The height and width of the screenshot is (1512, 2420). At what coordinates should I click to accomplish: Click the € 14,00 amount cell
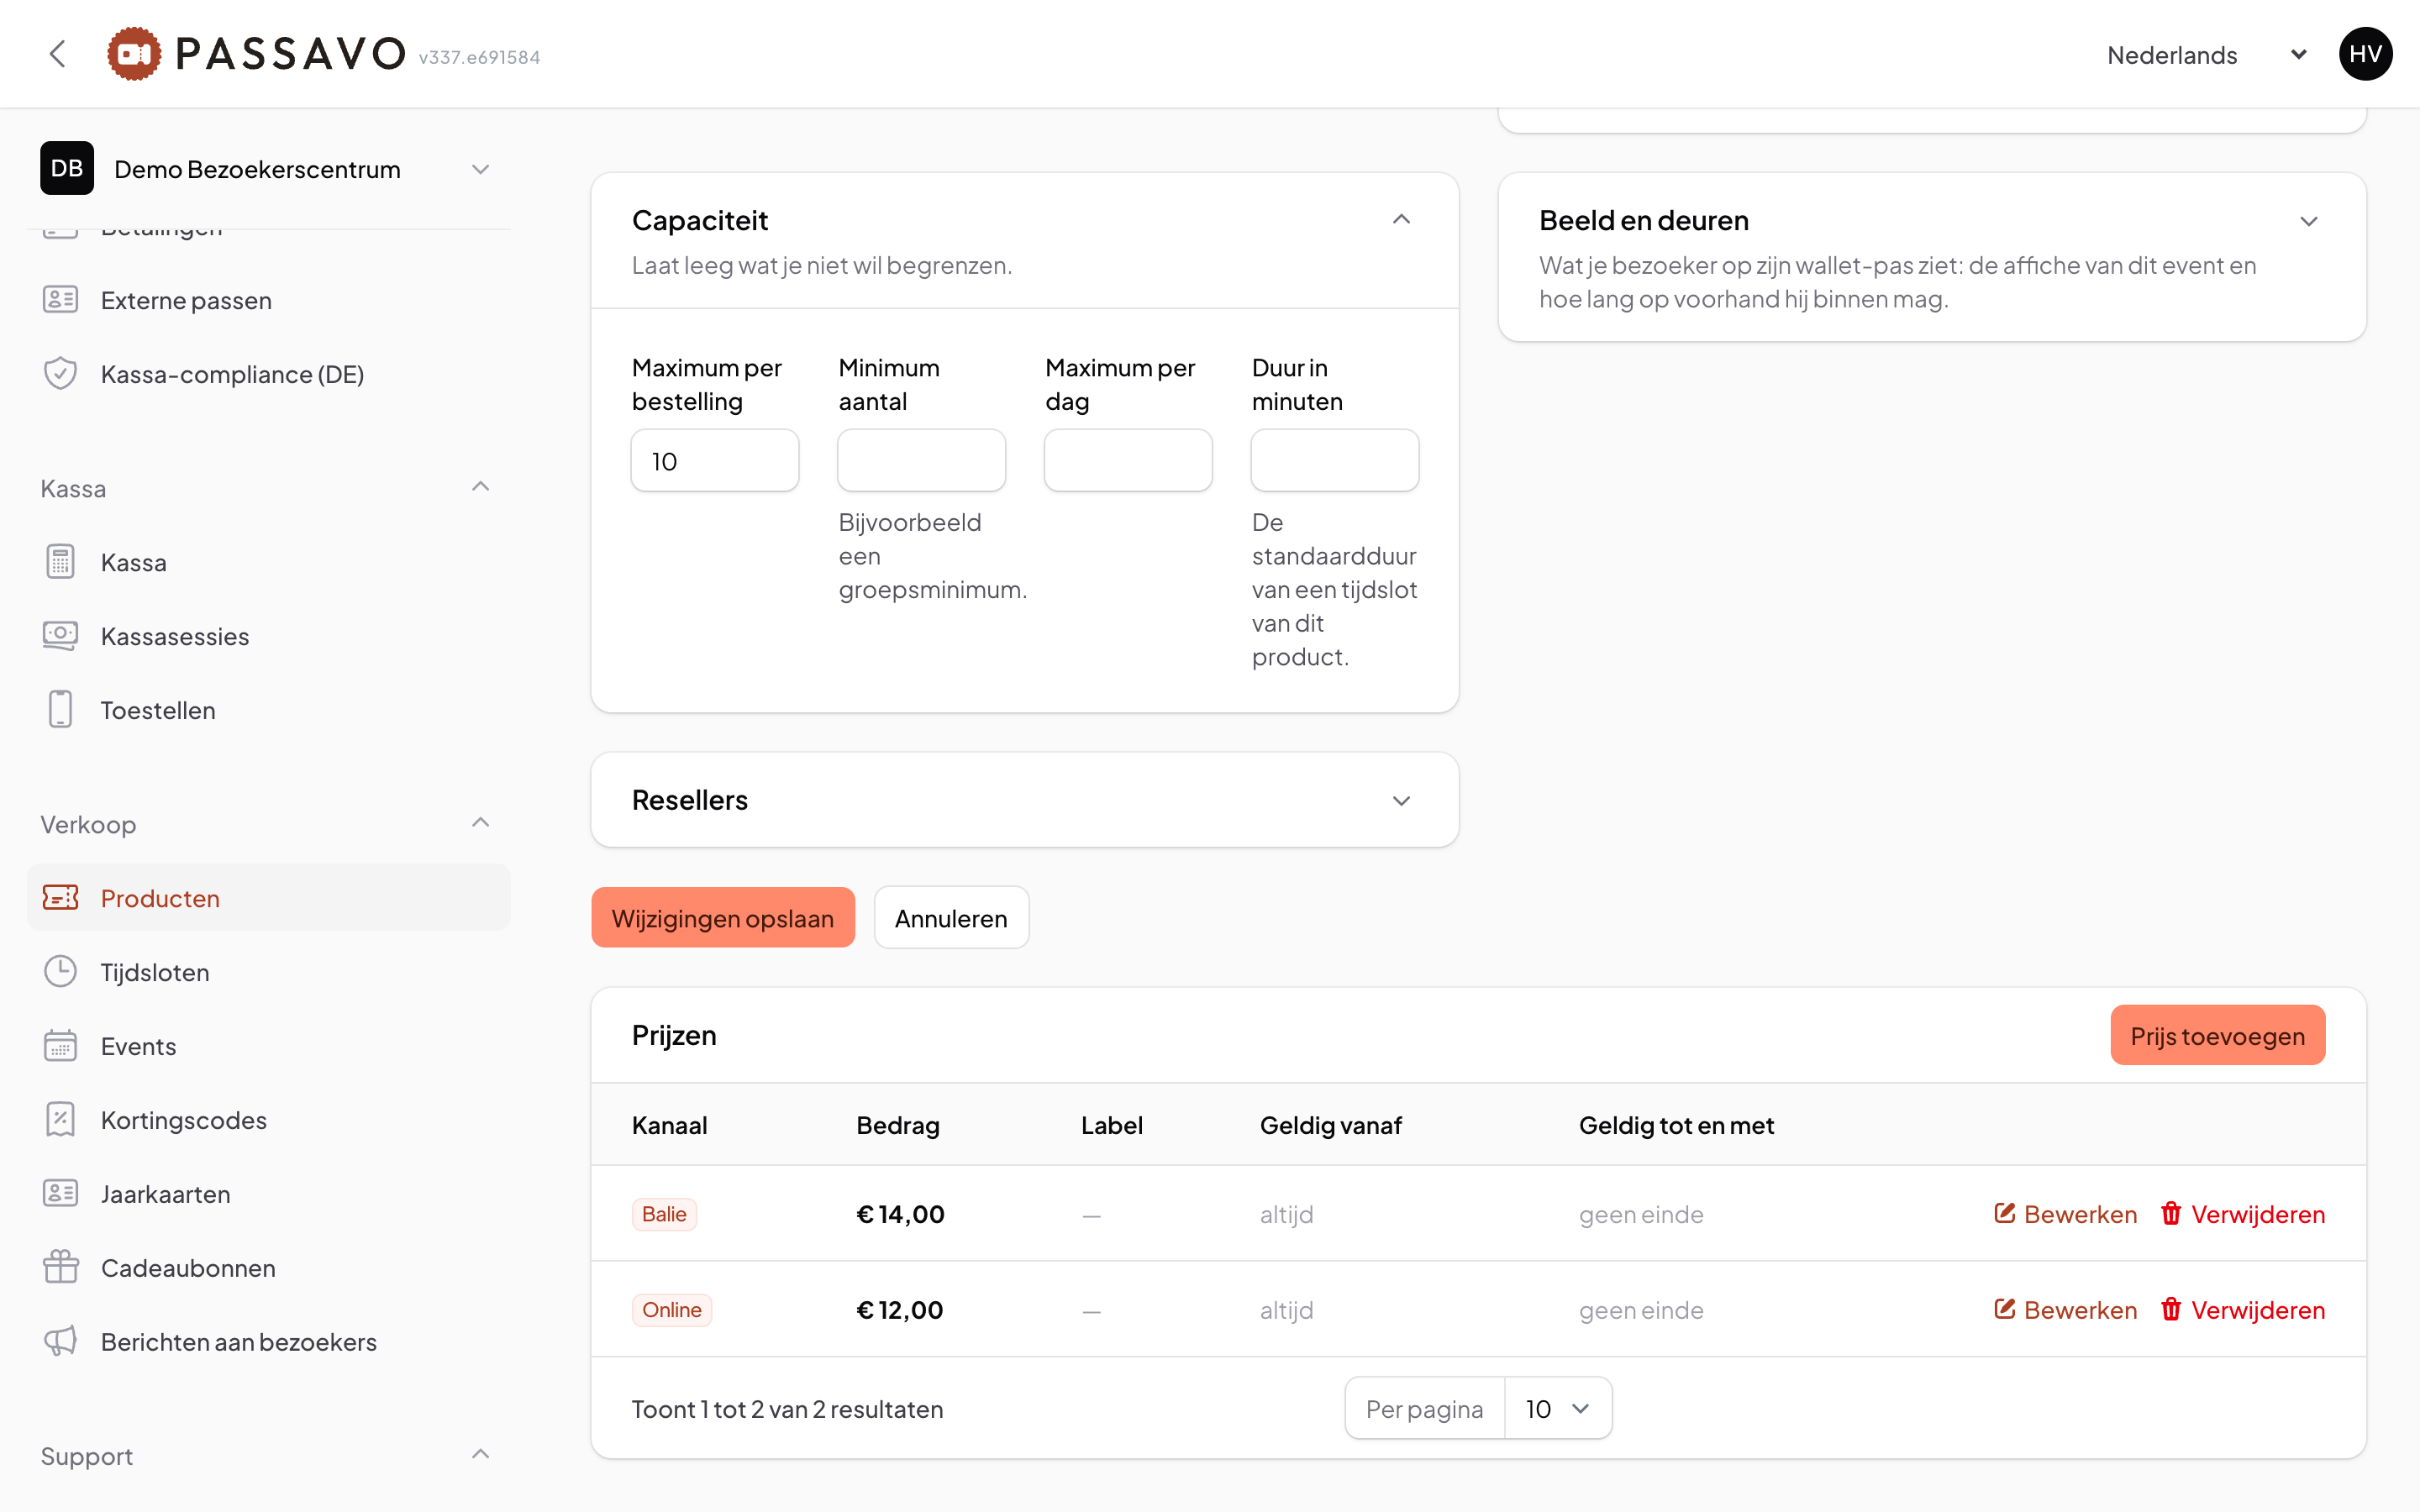pyautogui.click(x=900, y=1214)
